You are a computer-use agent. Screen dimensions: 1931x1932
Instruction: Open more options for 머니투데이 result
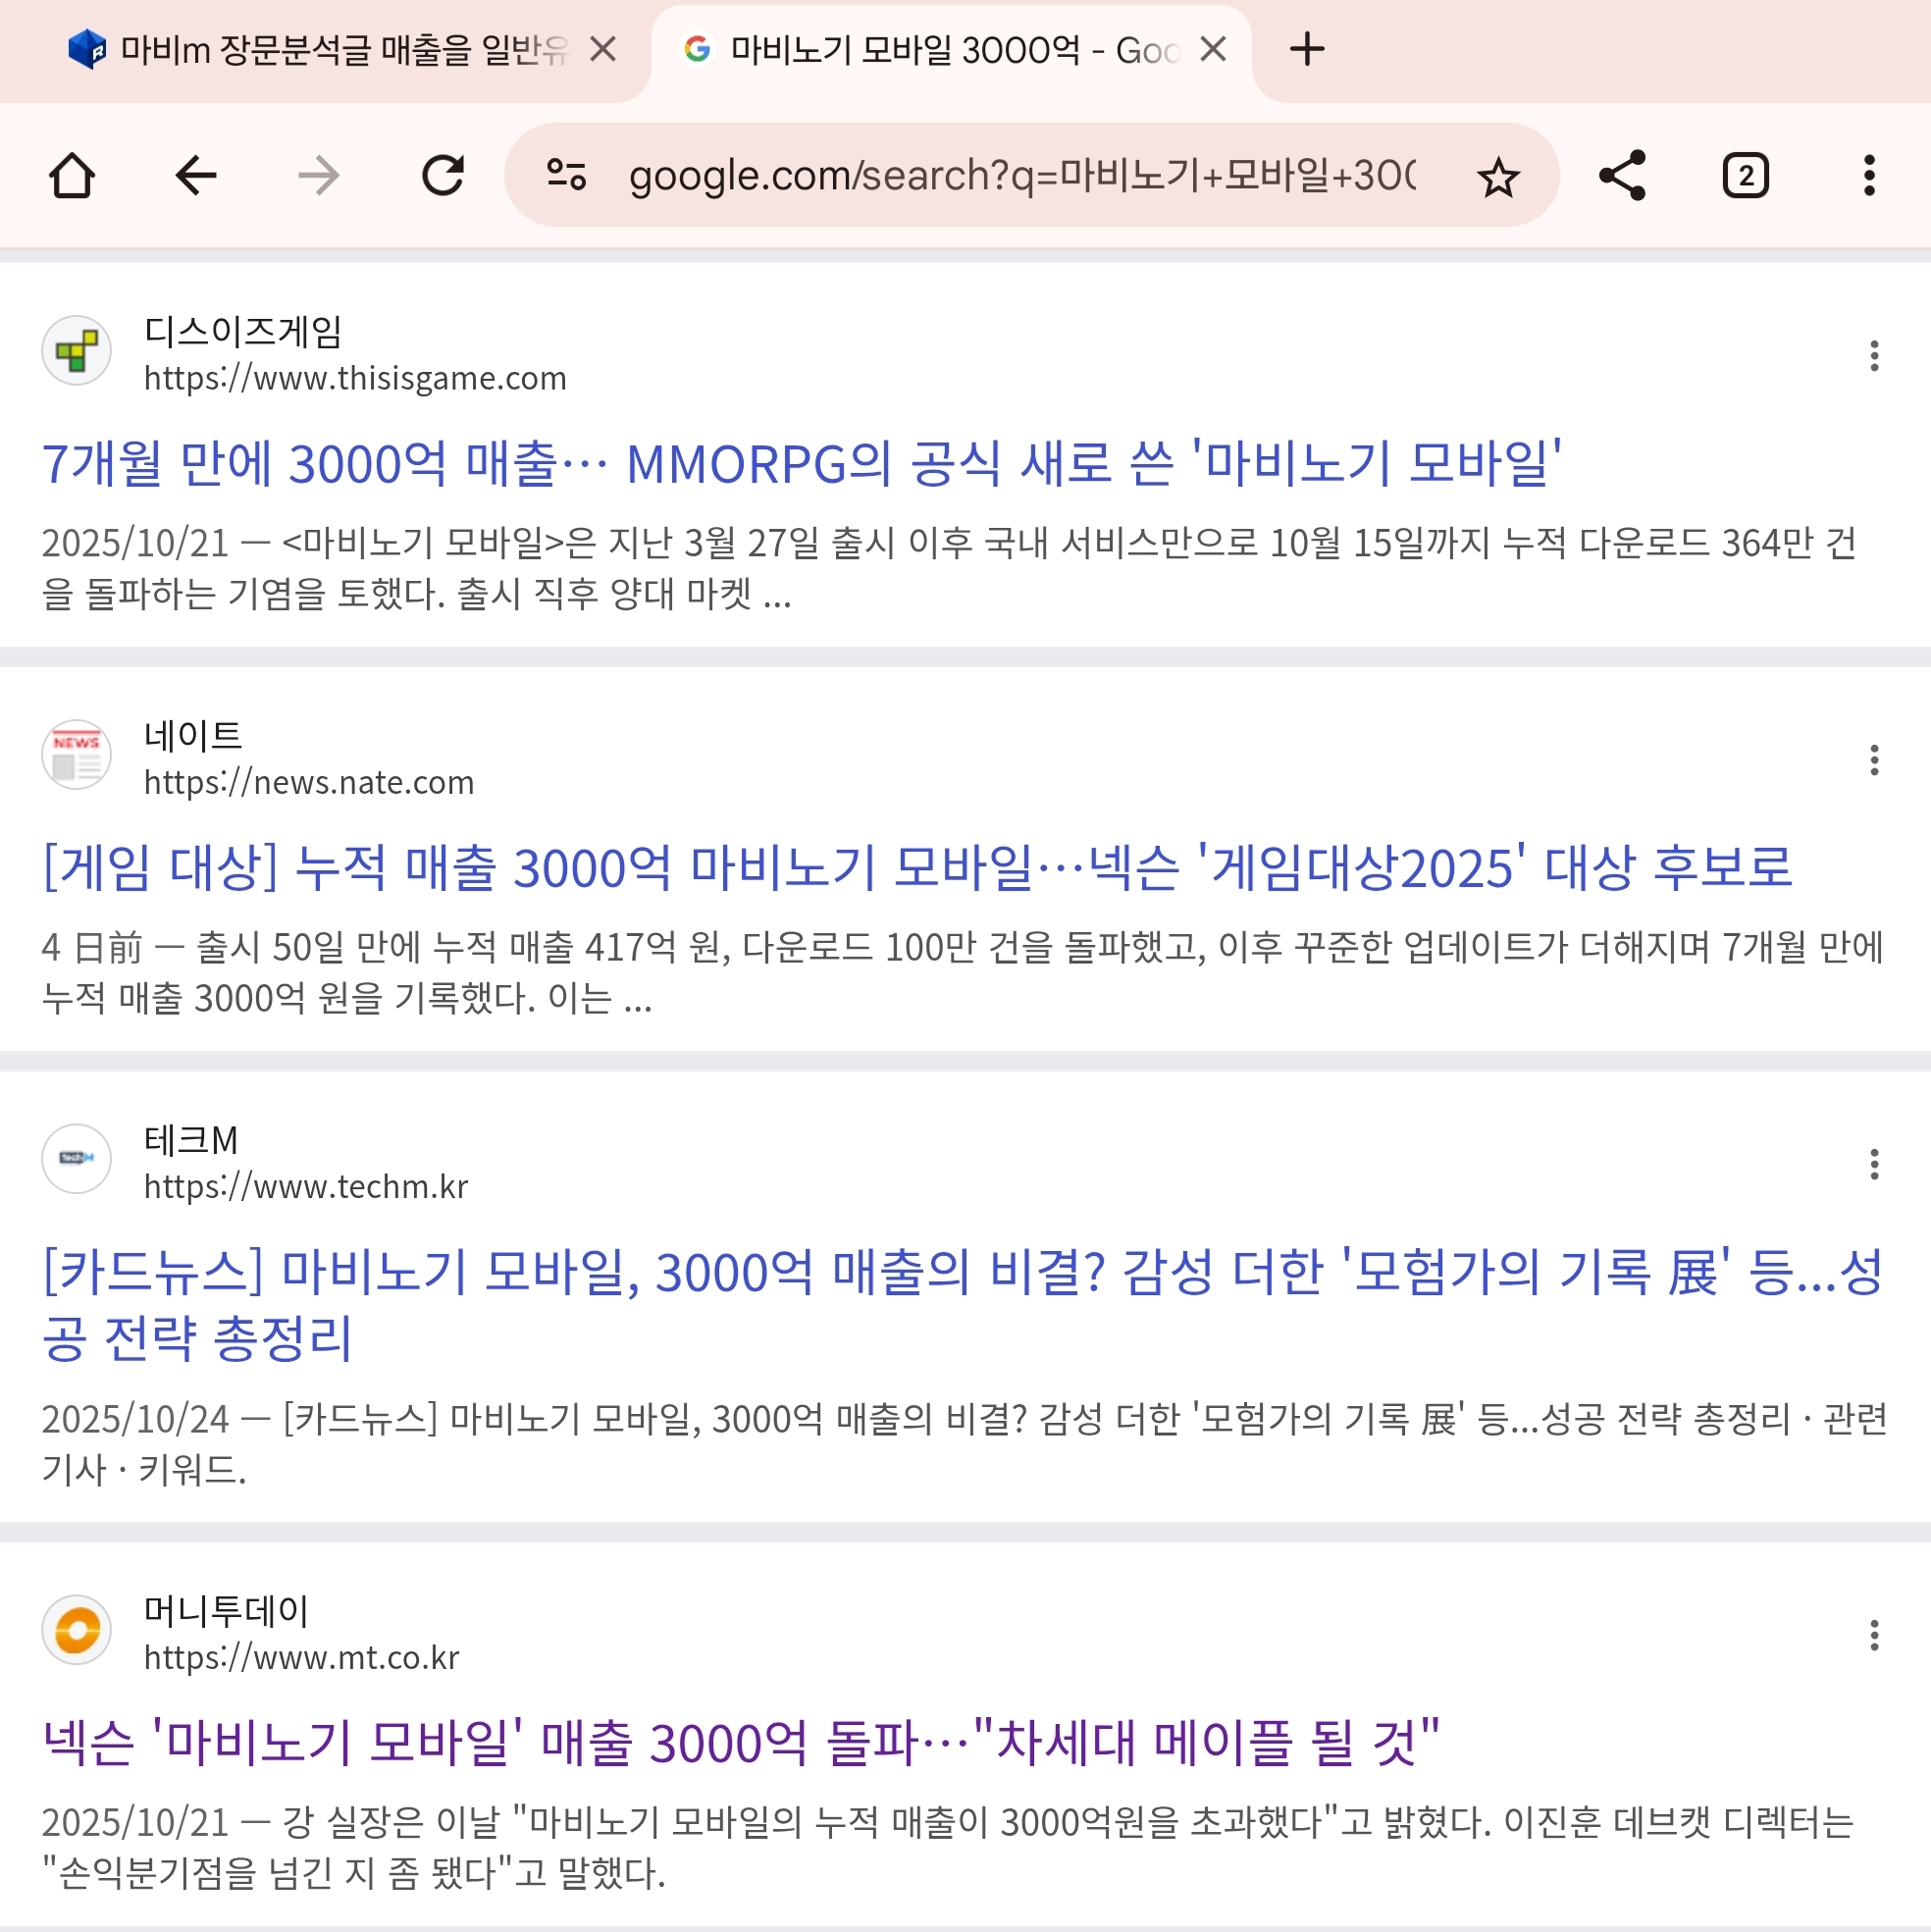(x=1874, y=1636)
